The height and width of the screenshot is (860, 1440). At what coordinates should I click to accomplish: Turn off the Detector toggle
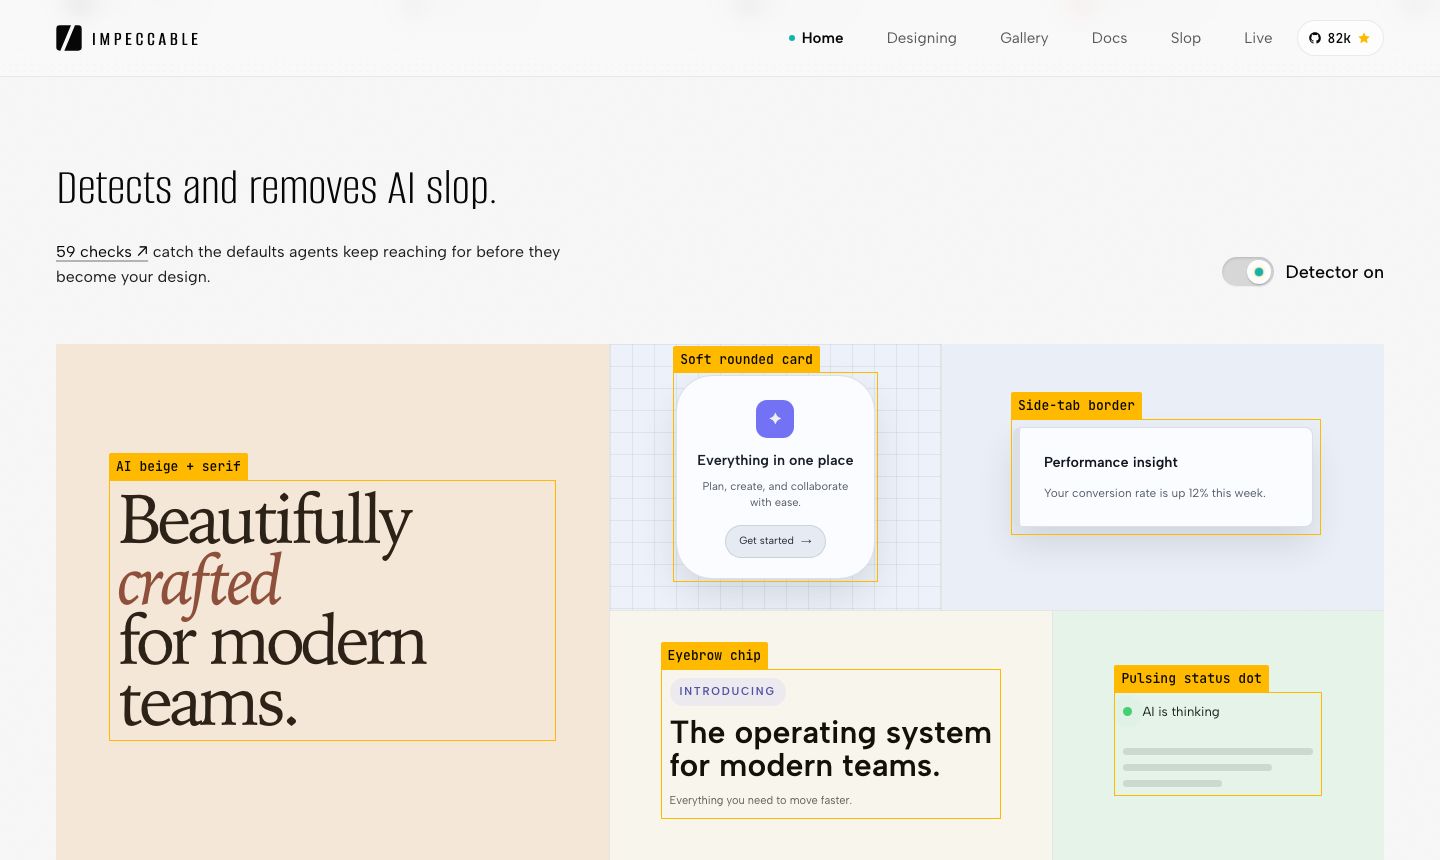1247,272
